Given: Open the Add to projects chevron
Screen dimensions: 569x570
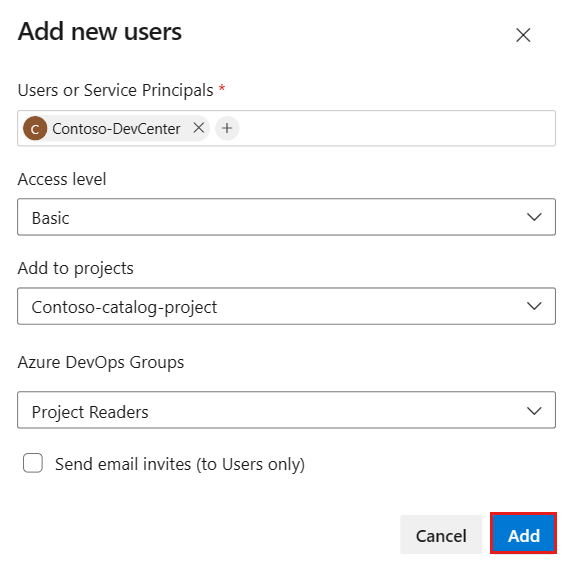Looking at the screenshot, I should (534, 306).
